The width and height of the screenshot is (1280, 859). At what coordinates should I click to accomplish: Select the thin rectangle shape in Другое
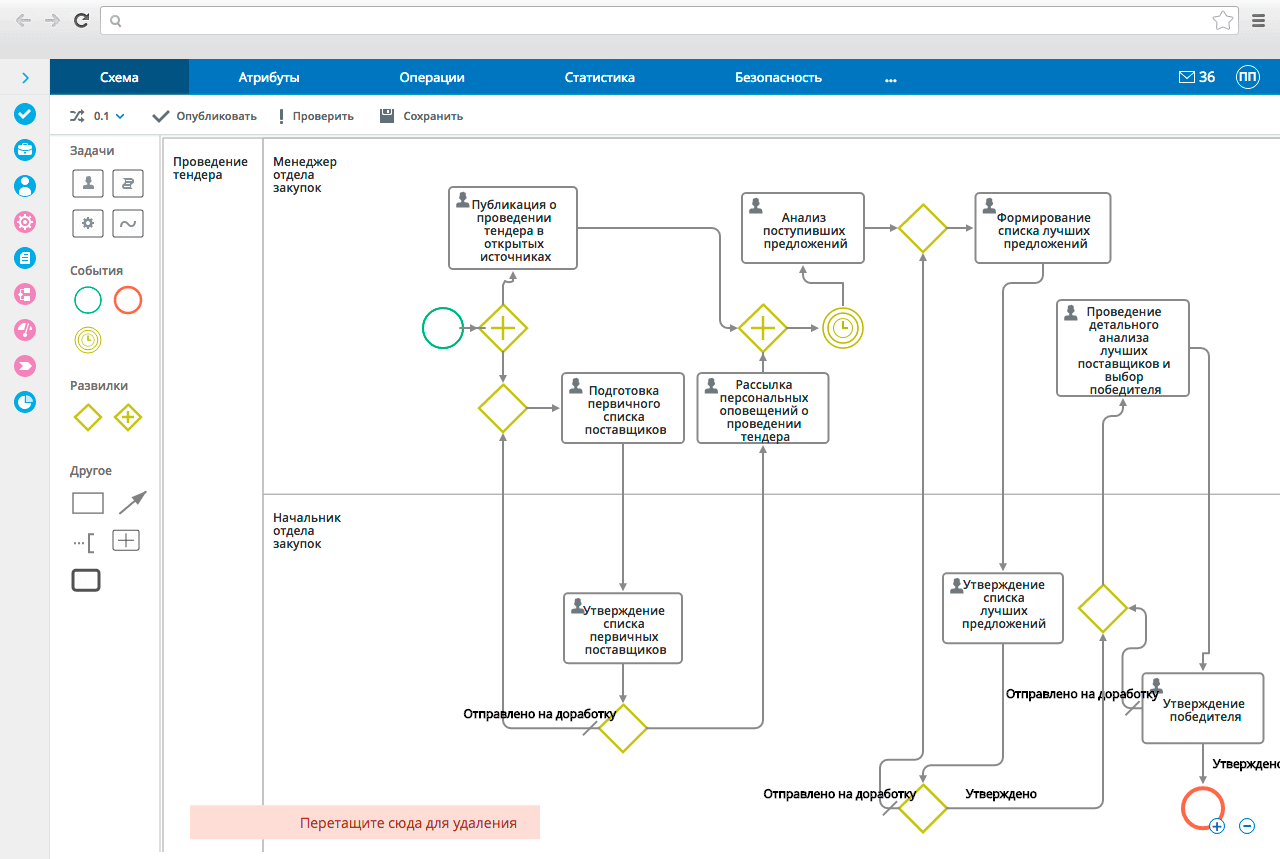tap(88, 502)
